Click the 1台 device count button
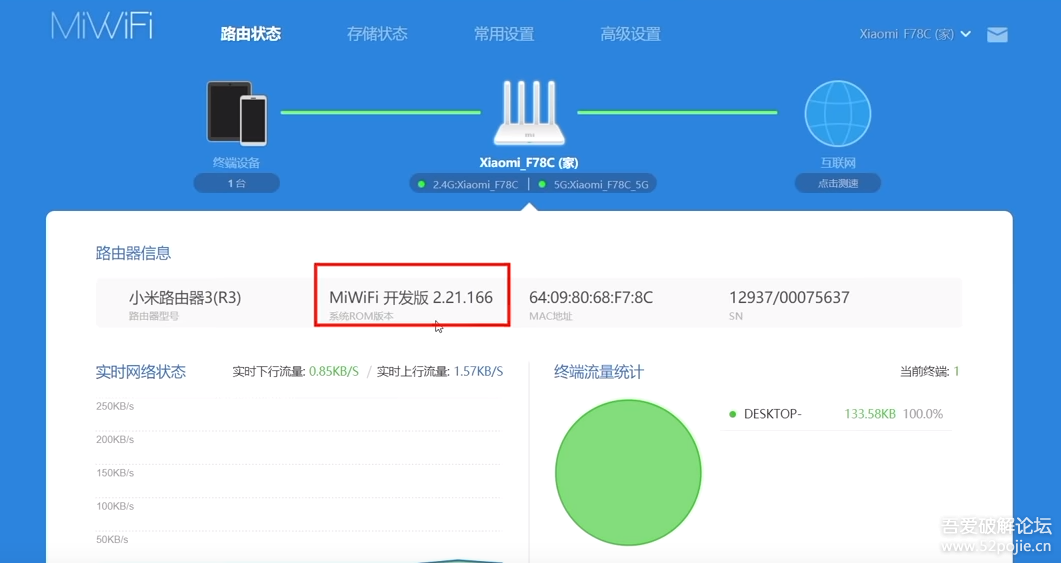 237,183
